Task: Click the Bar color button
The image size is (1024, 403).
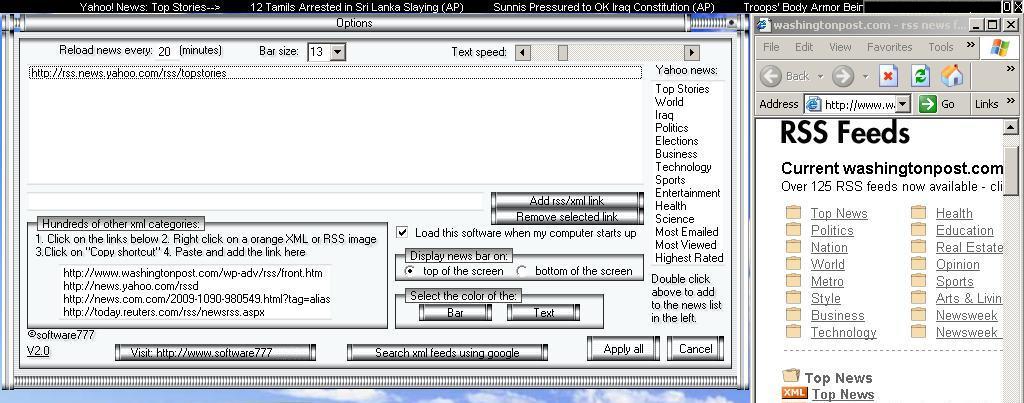Action: (x=455, y=313)
